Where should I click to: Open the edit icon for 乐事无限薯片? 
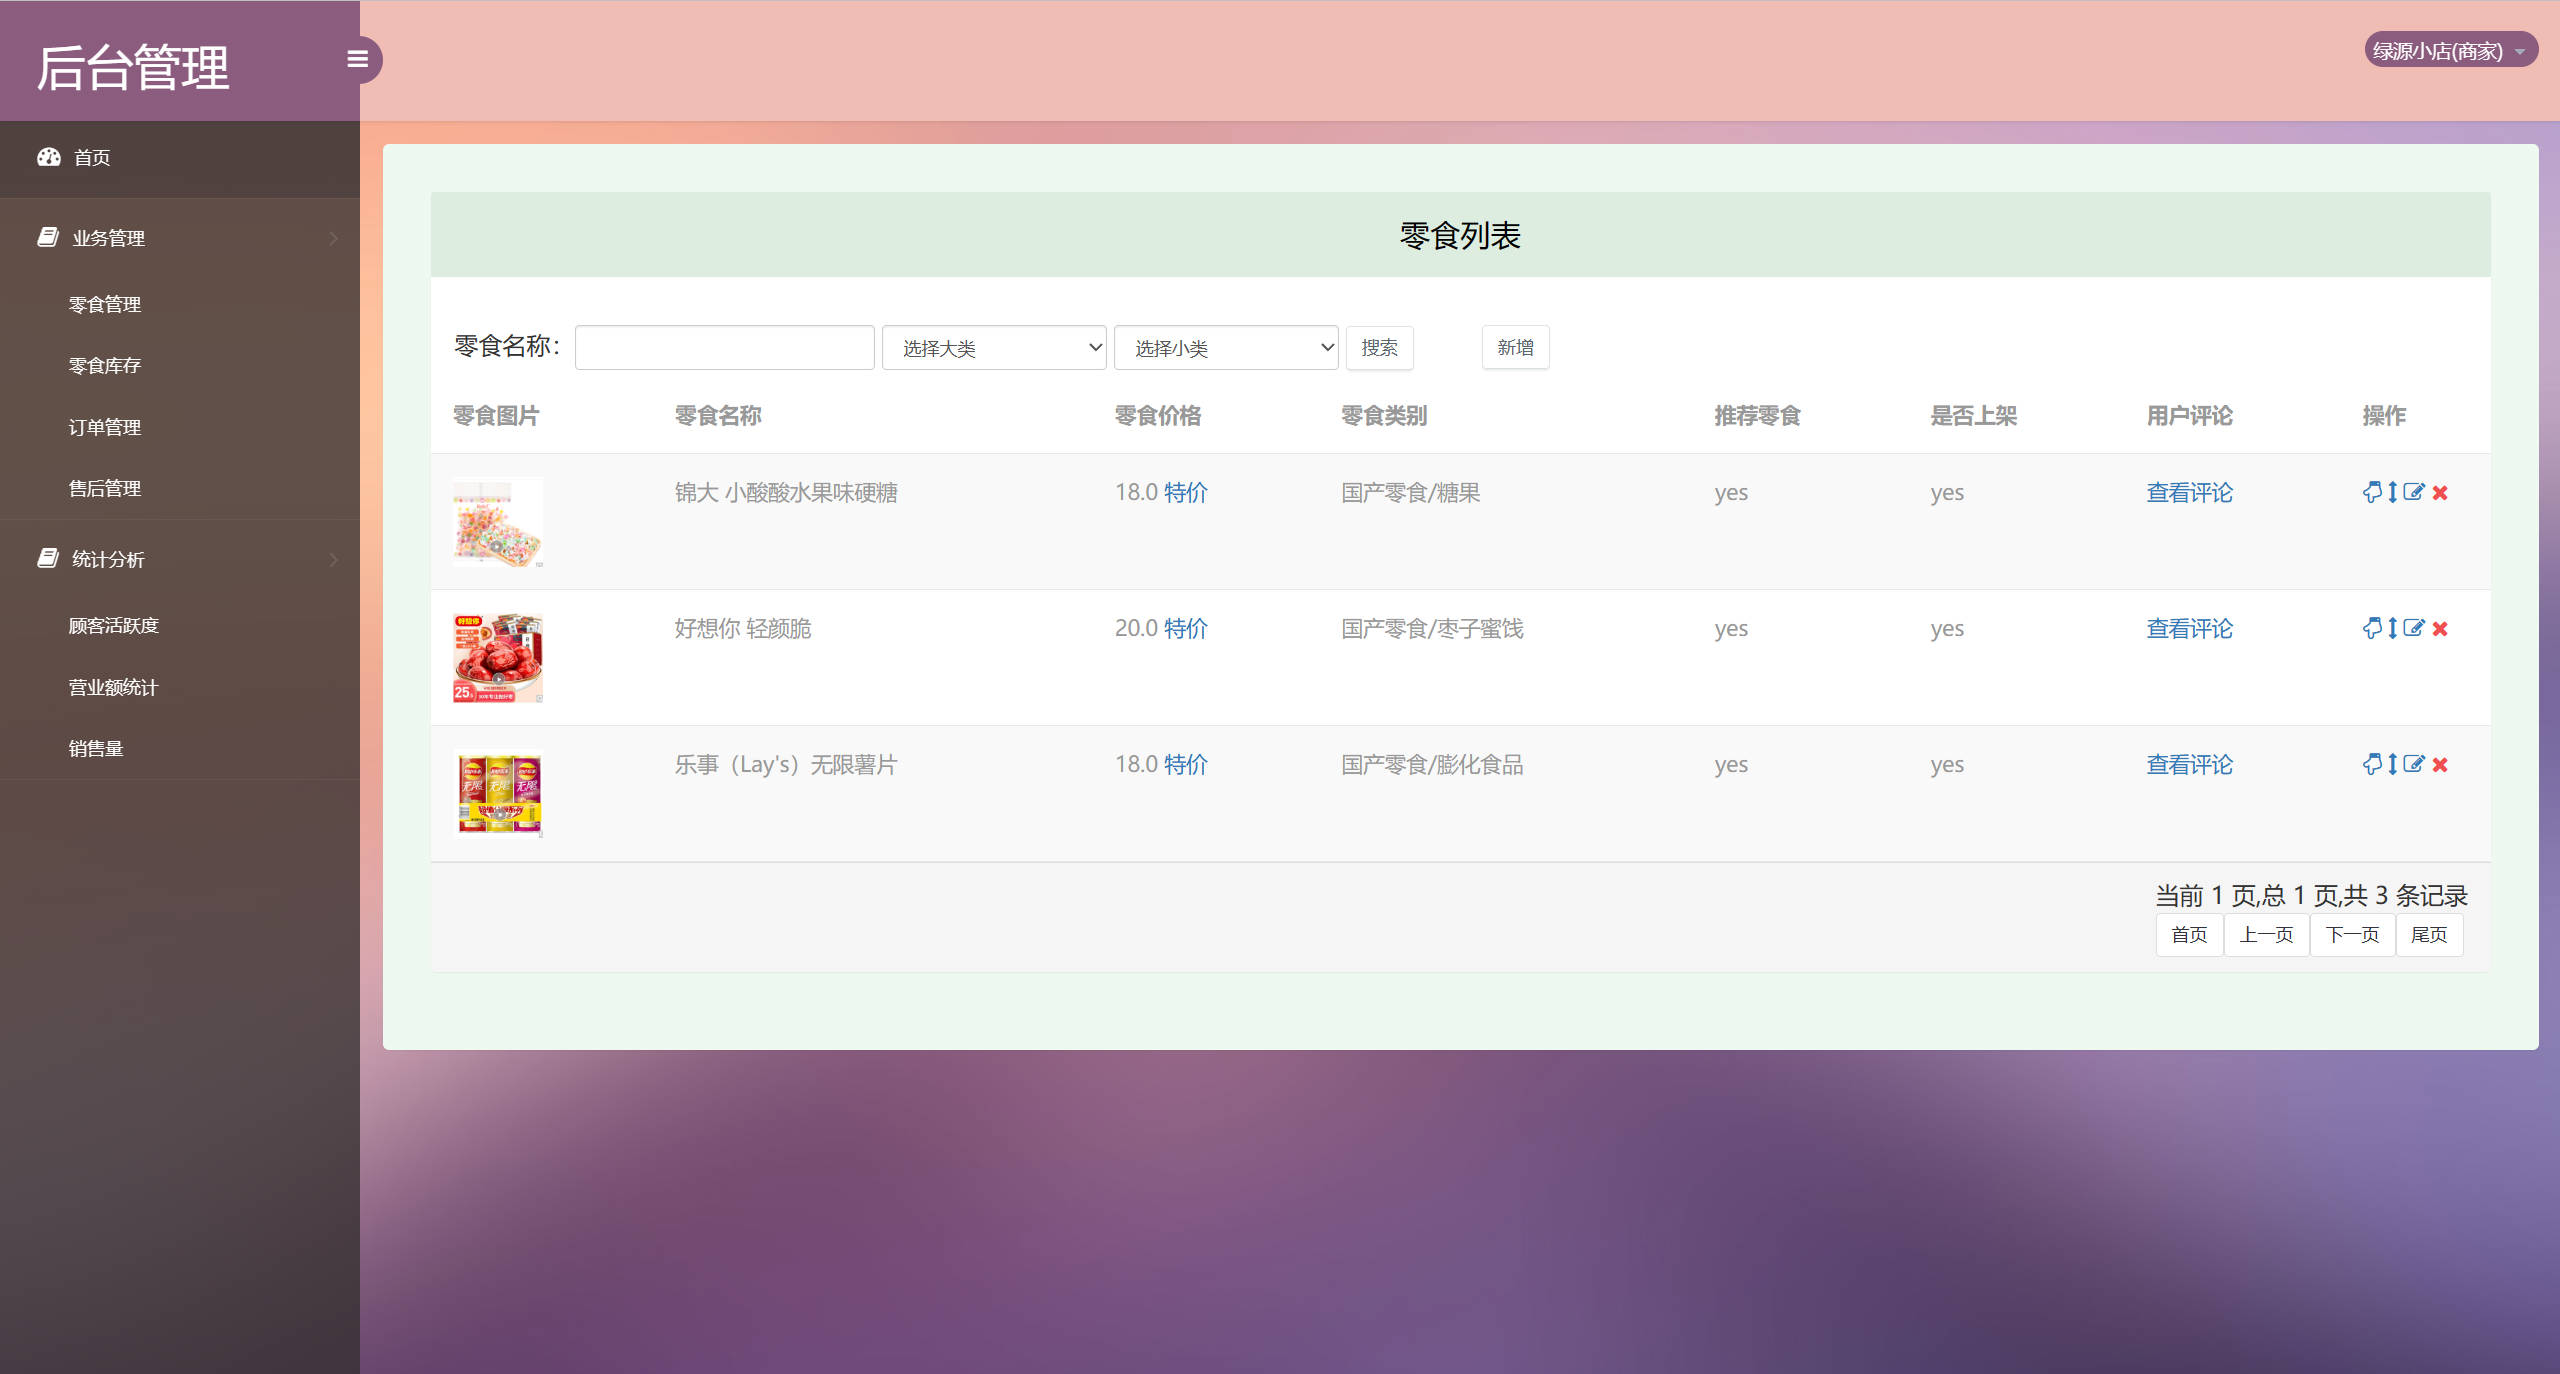point(2414,765)
